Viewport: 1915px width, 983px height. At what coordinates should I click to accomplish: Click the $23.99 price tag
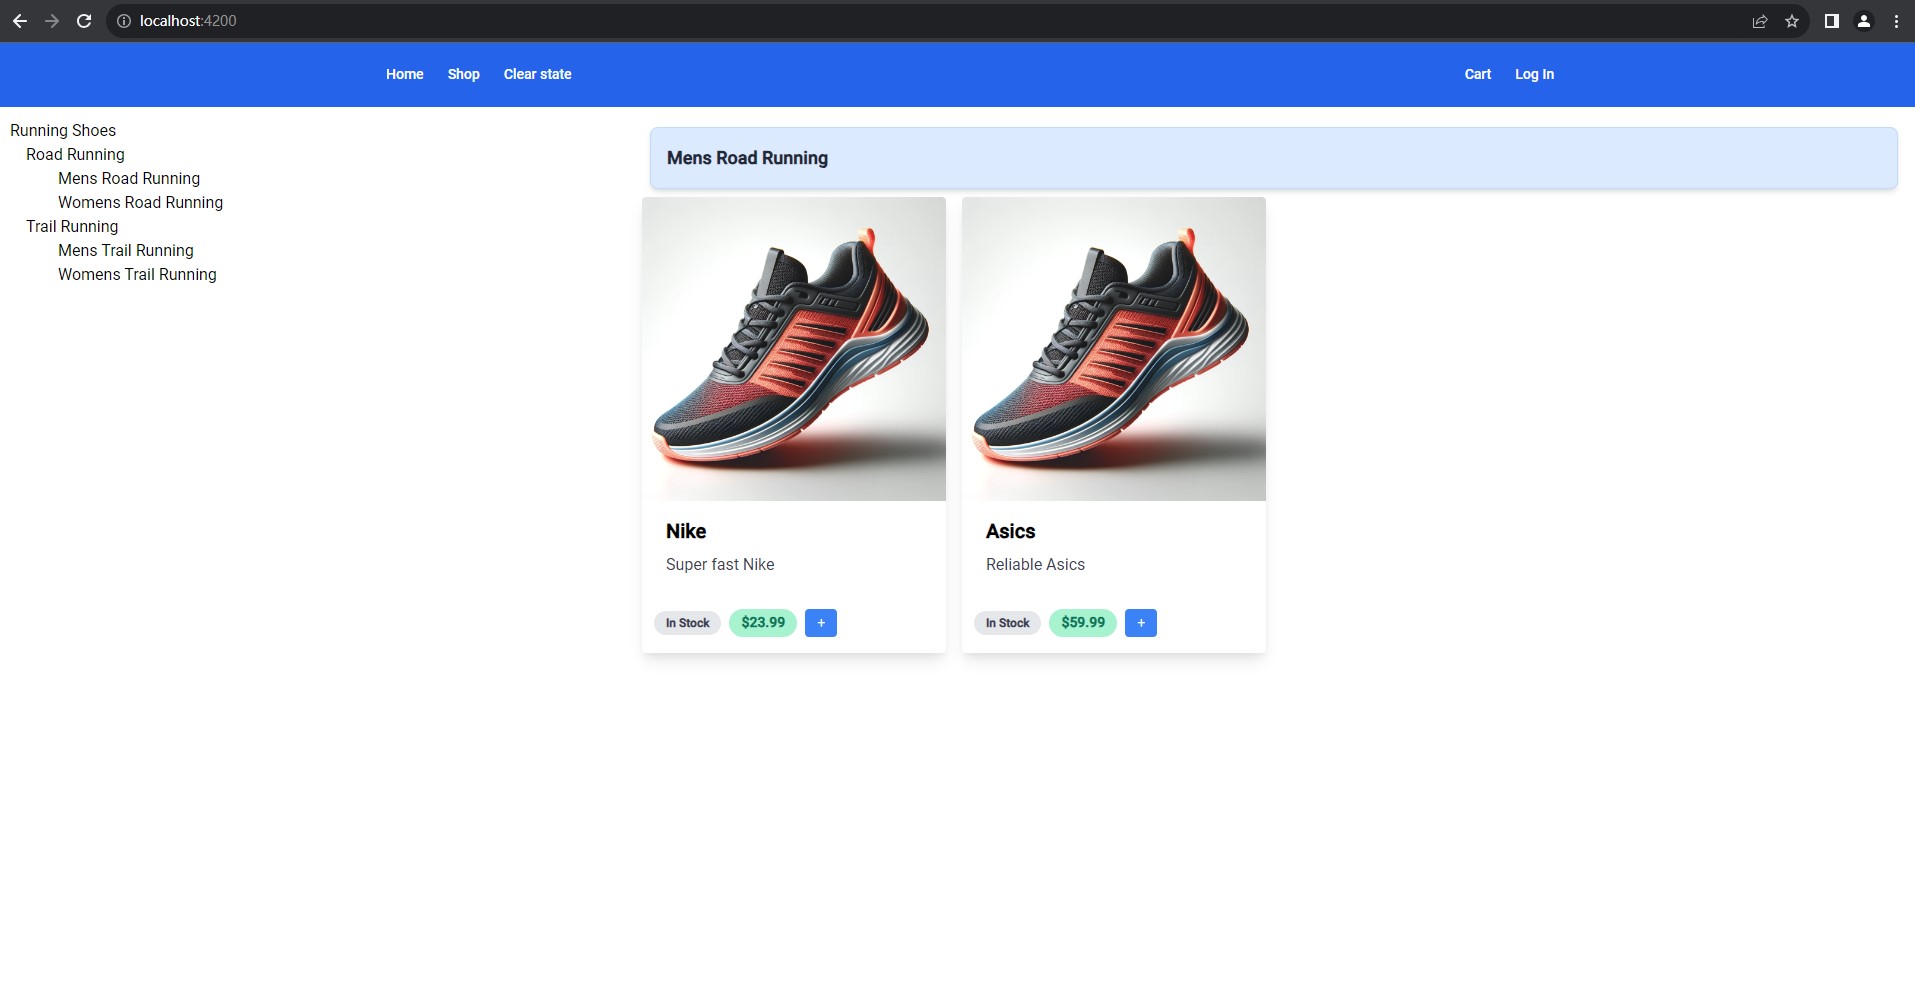(x=763, y=623)
